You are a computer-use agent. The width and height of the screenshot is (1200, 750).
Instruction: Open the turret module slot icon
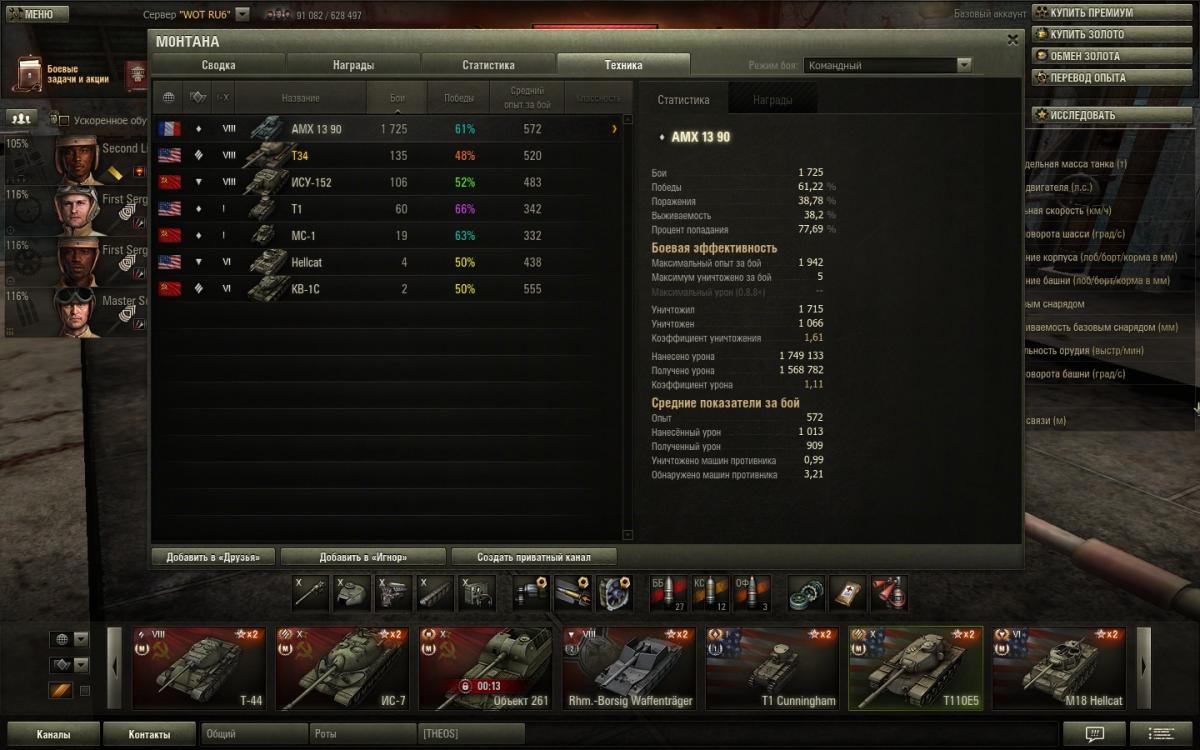352,593
